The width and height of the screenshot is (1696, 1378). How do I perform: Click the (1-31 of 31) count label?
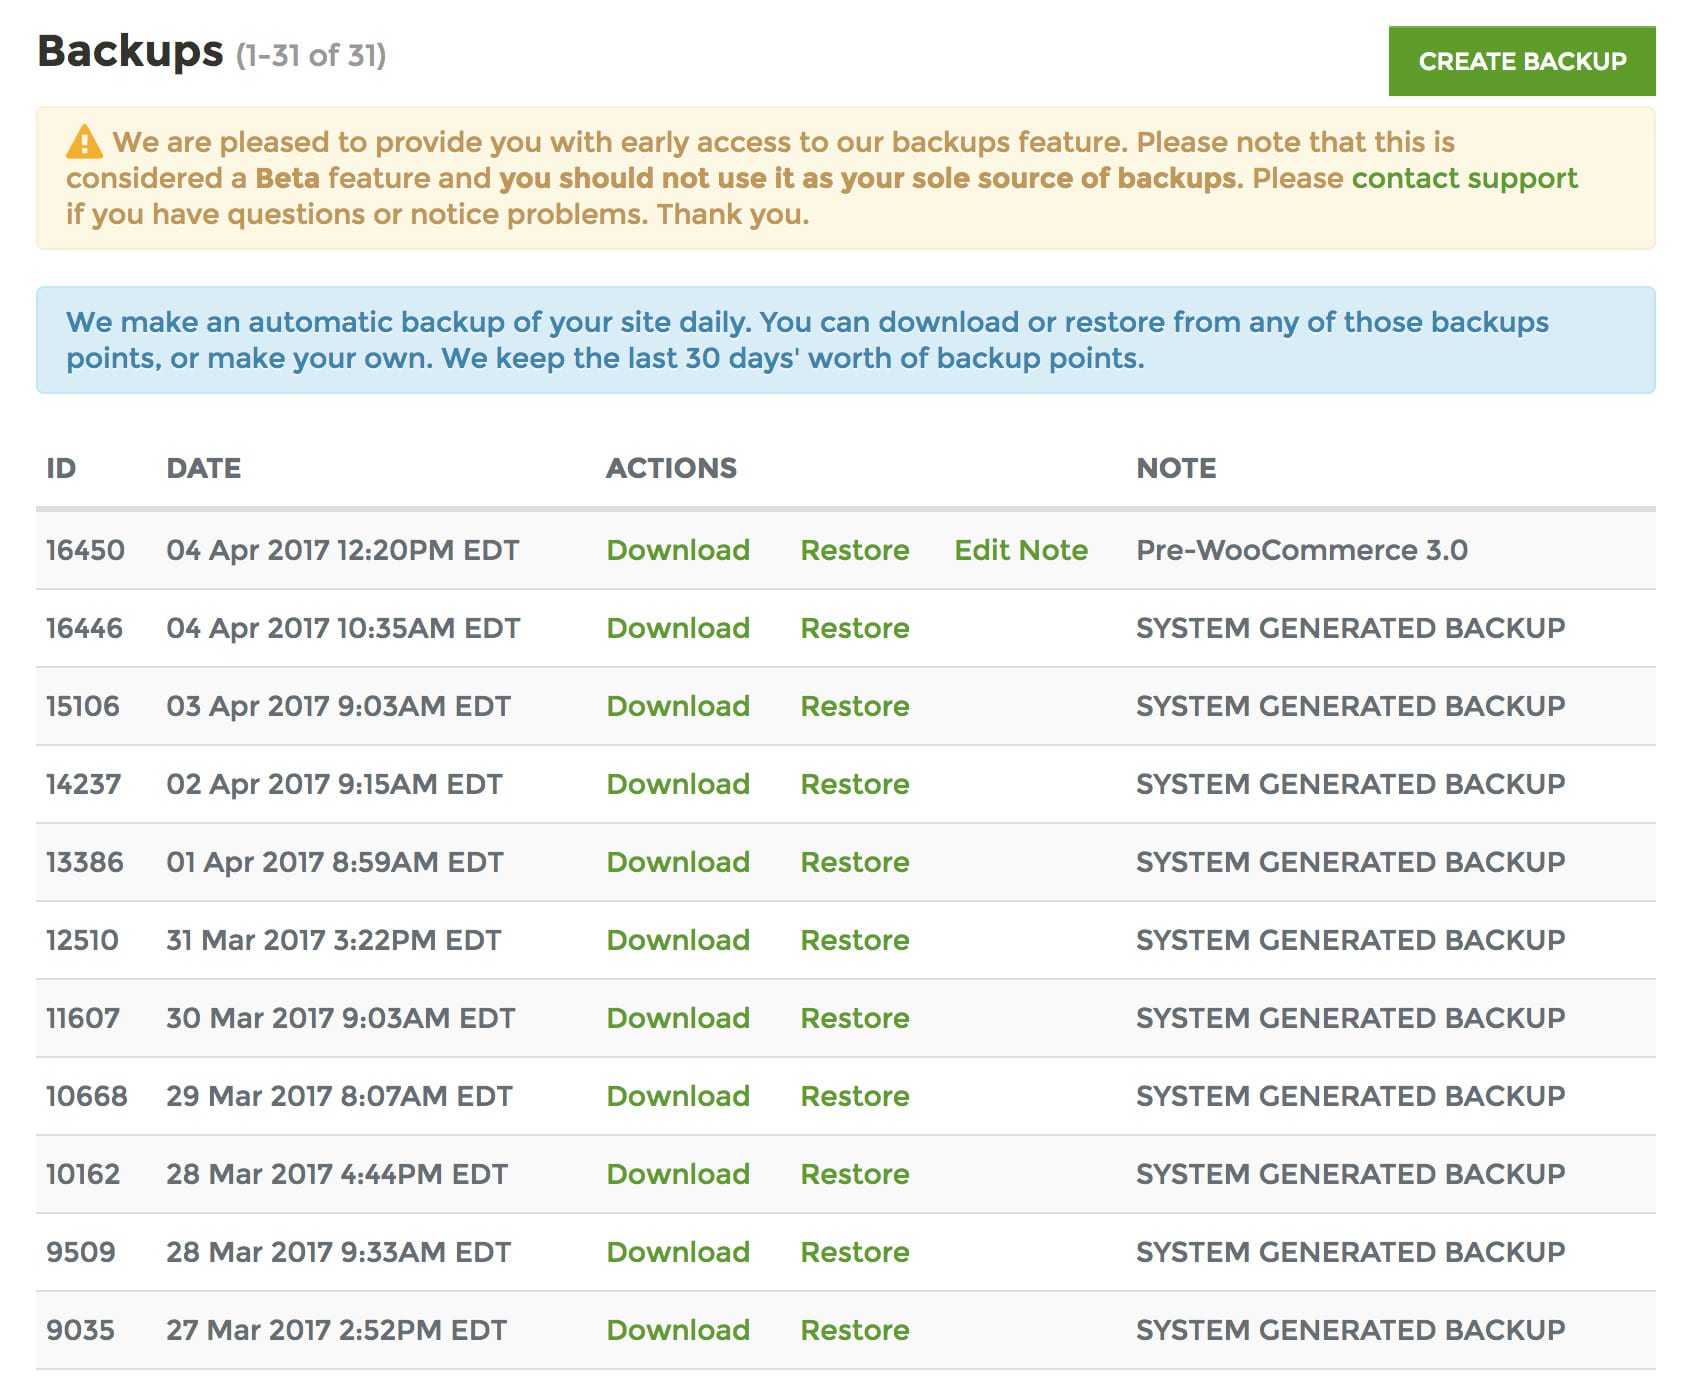(311, 55)
